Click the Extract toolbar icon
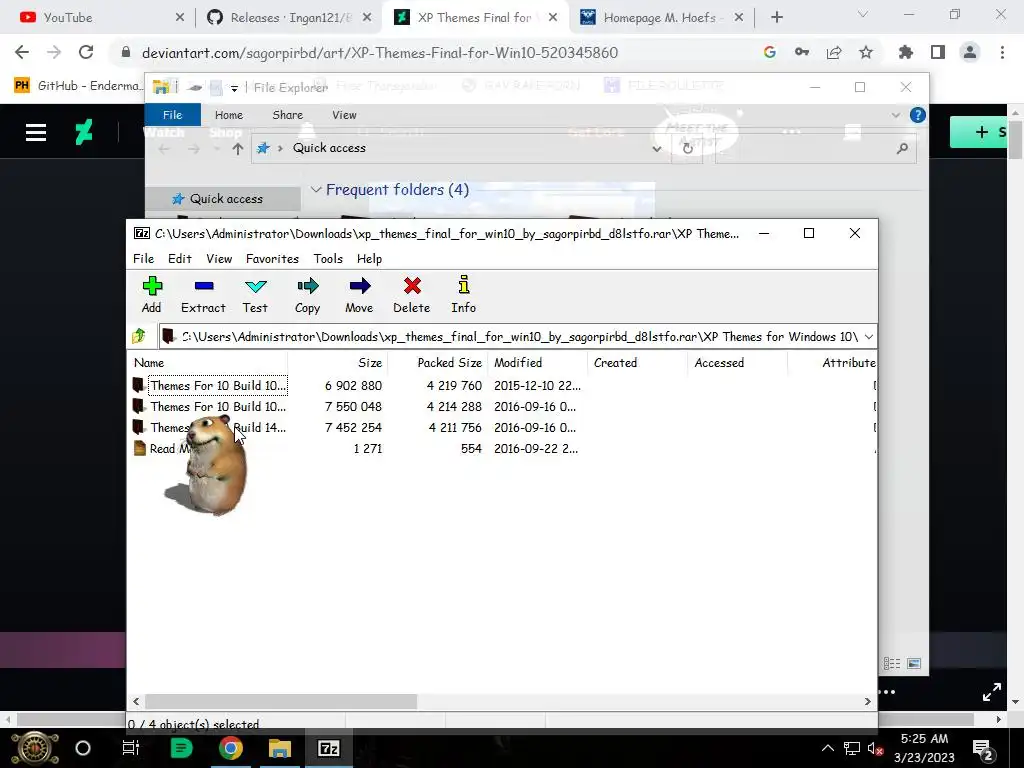 [203, 295]
